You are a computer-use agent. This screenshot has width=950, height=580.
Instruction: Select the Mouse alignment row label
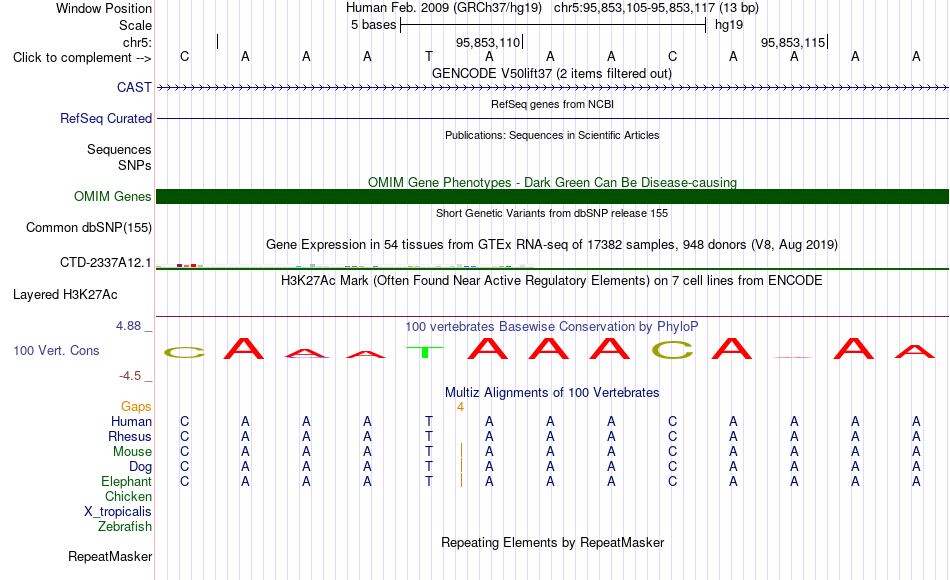132,452
